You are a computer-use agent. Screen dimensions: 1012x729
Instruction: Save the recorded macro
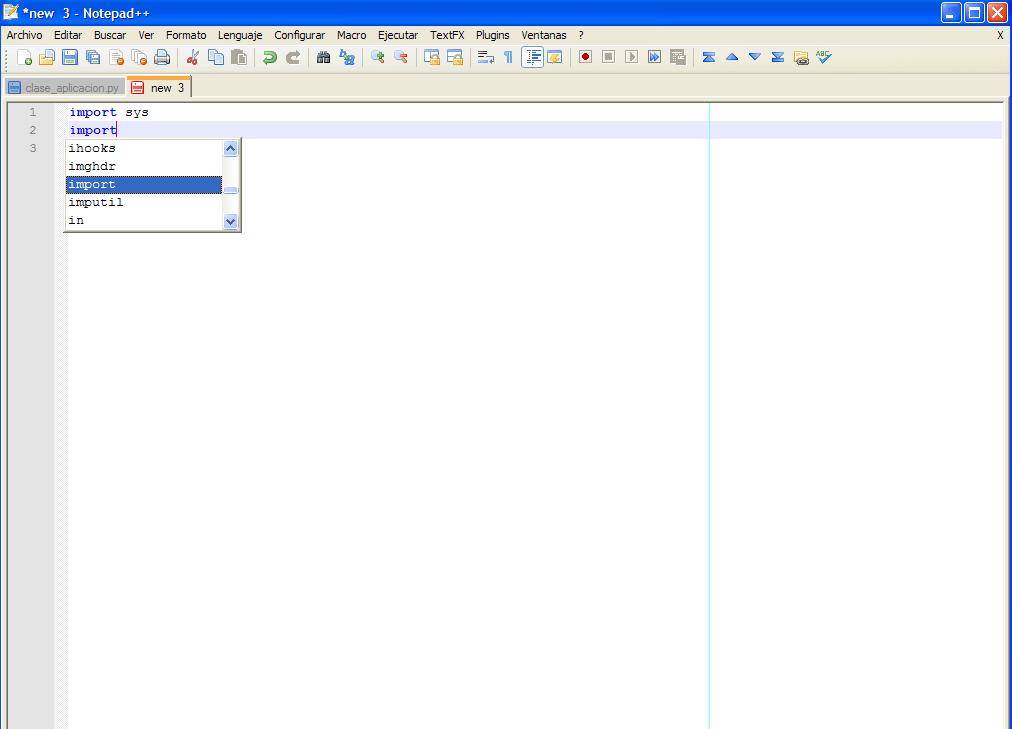(x=678, y=57)
